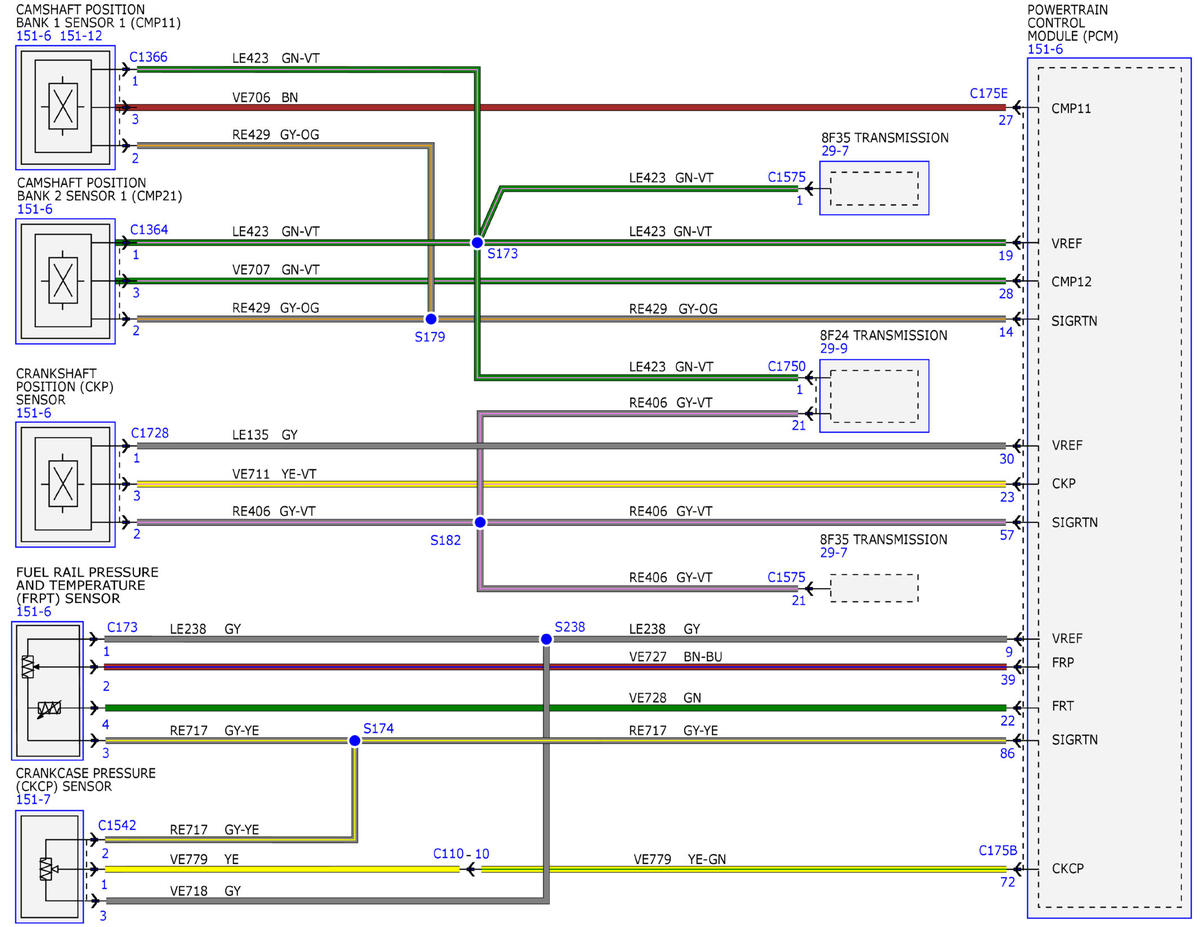This screenshot has width=1200, height=927.
Task: Click the "FRT" PCM pin name
Action: [x=1064, y=705]
